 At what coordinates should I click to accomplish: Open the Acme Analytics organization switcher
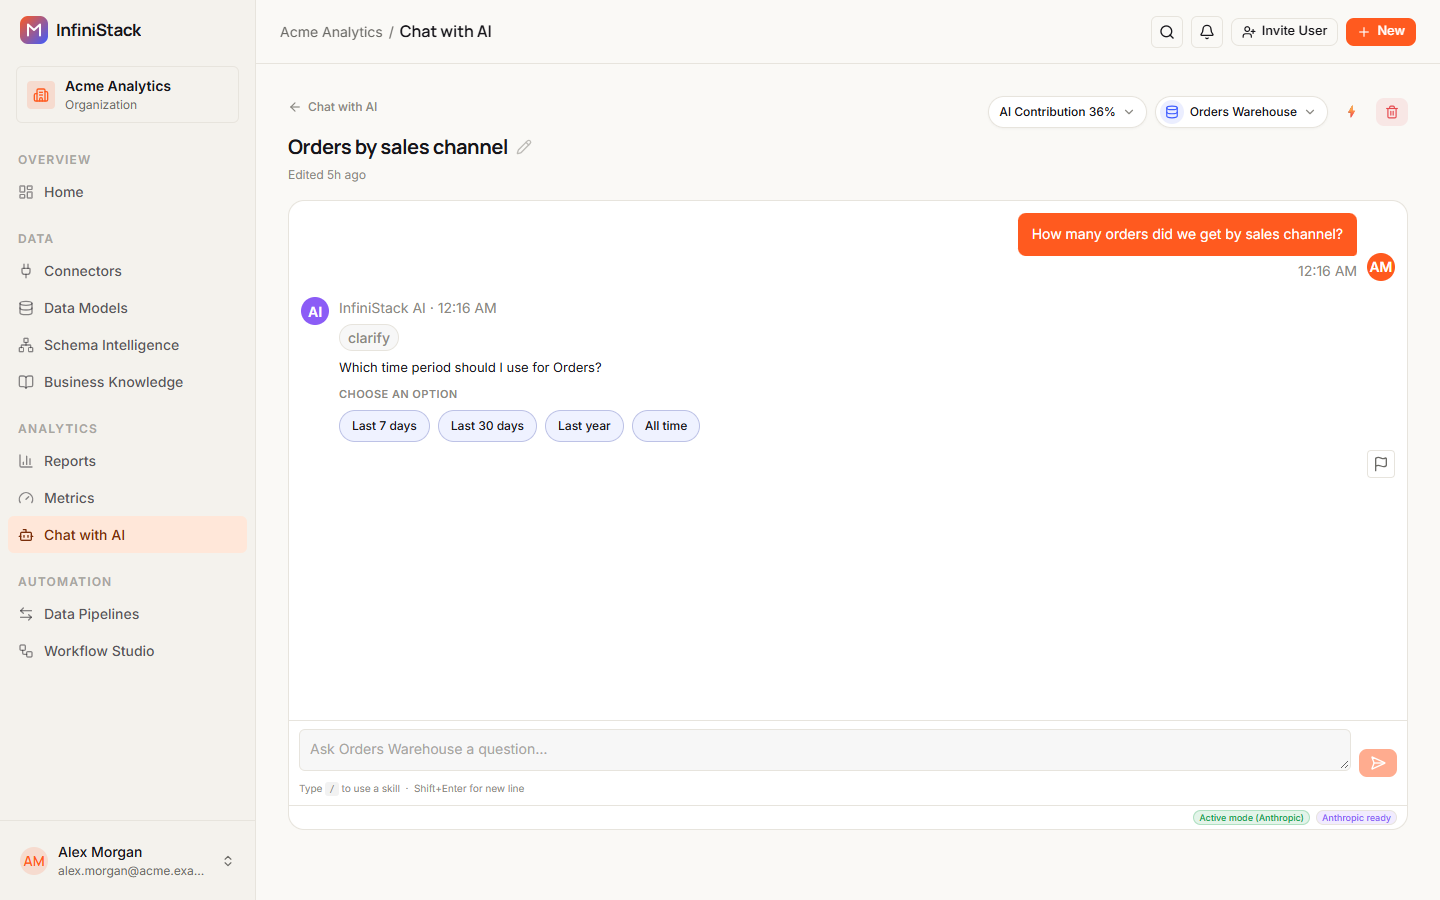coord(127,95)
